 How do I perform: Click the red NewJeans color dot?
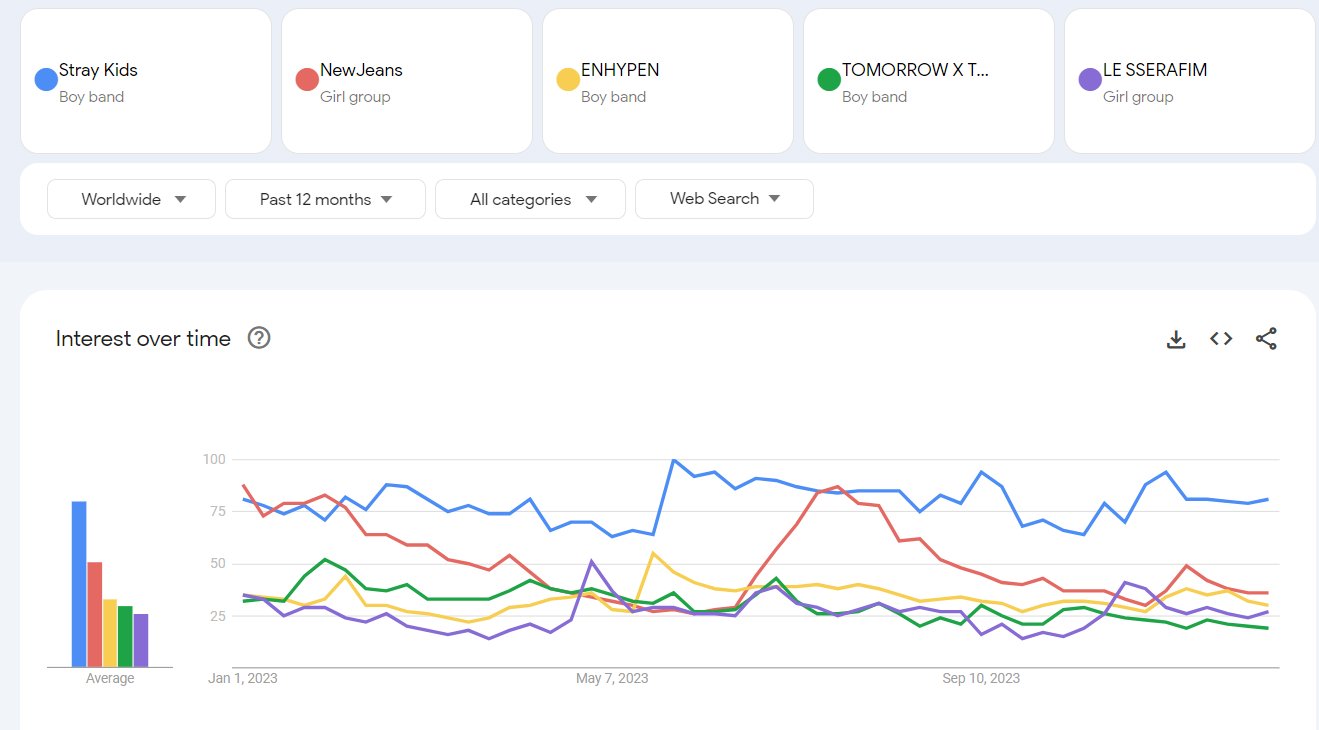(307, 79)
